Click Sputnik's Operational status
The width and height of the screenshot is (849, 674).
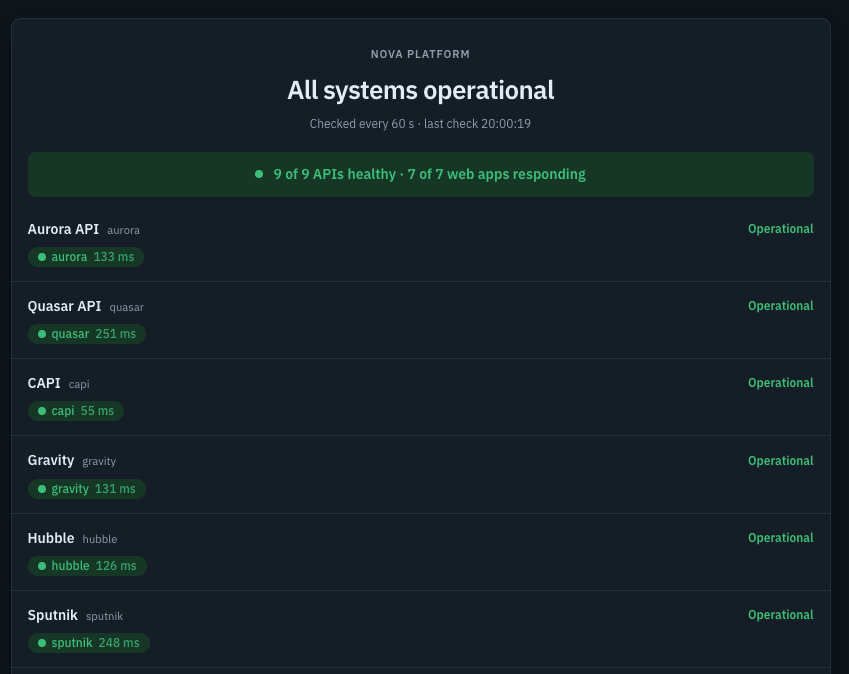(x=780, y=615)
